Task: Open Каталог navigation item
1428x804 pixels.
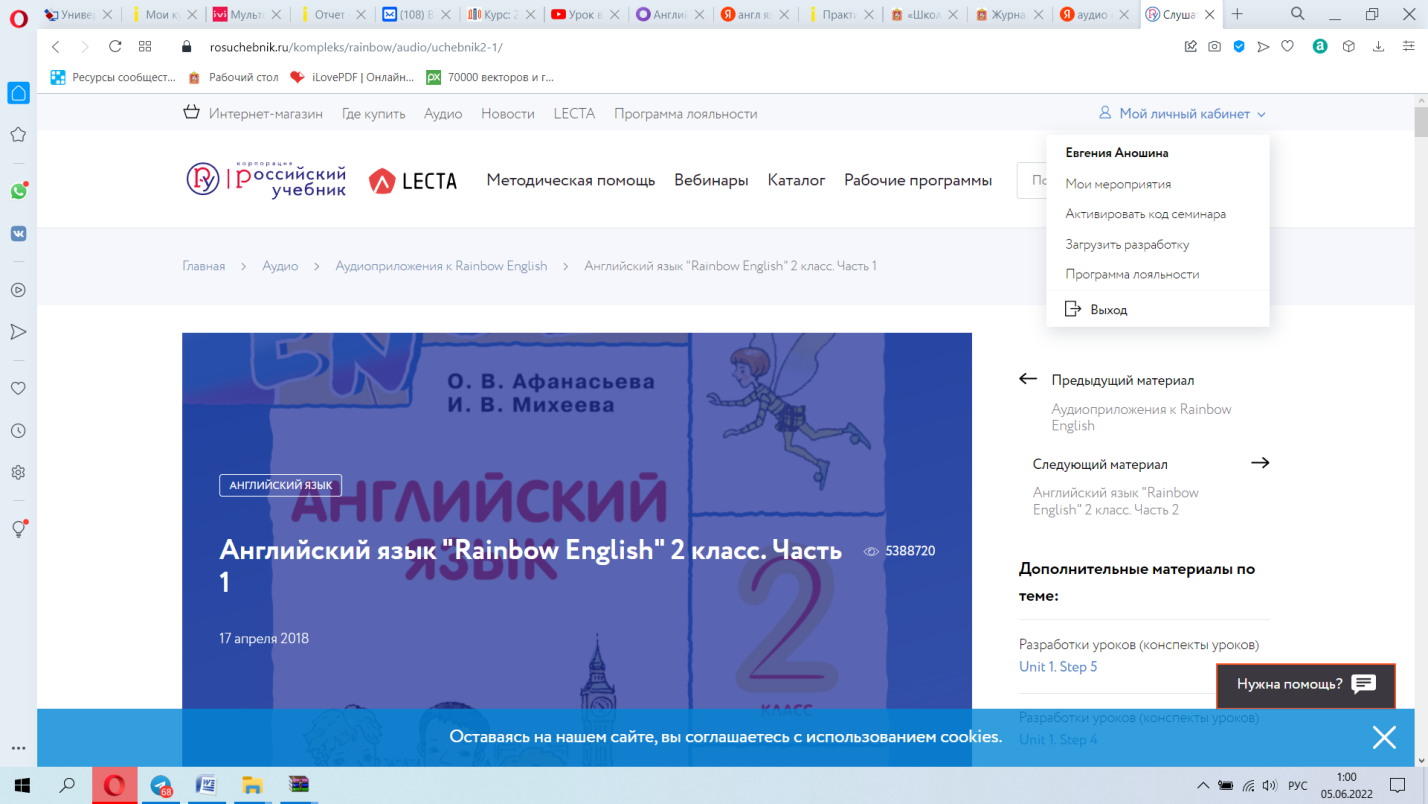Action: [796, 180]
